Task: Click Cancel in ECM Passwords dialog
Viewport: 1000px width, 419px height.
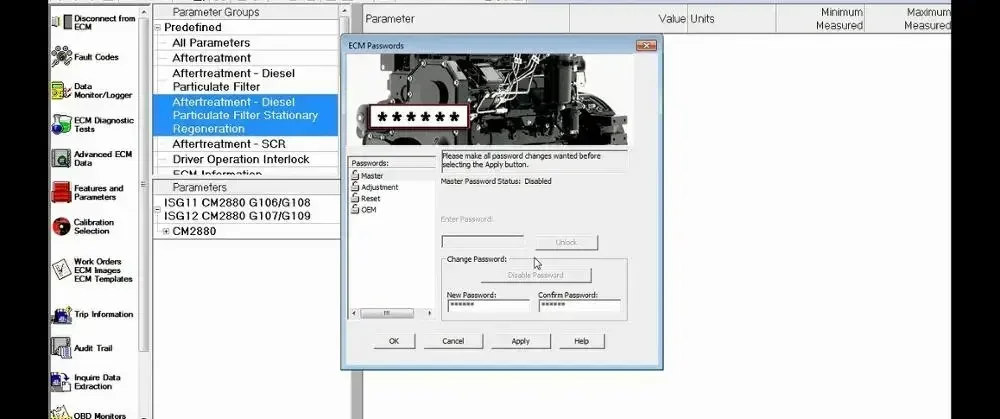Action: 453,341
